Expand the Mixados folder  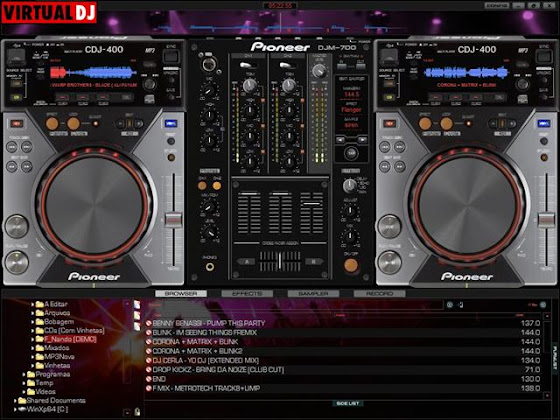(32, 348)
